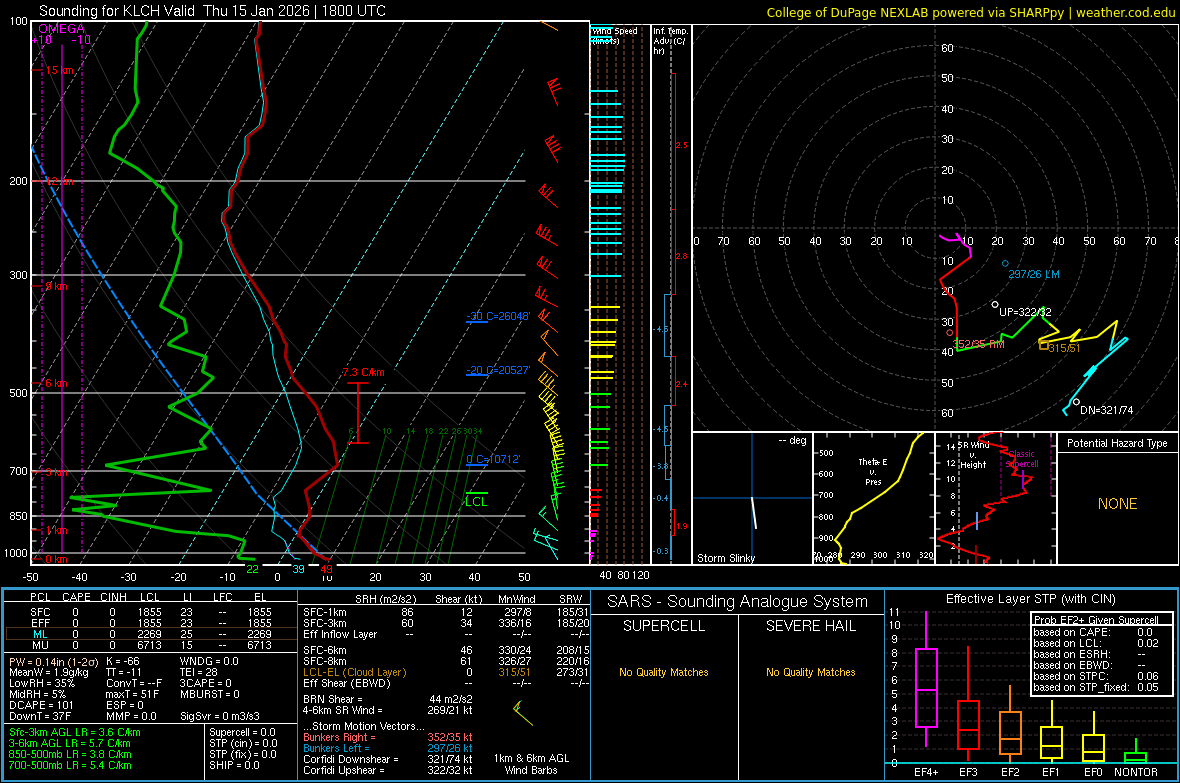The width and height of the screenshot is (1180, 783).
Task: Click the -20 C=20527' level label
Action: 498,370
